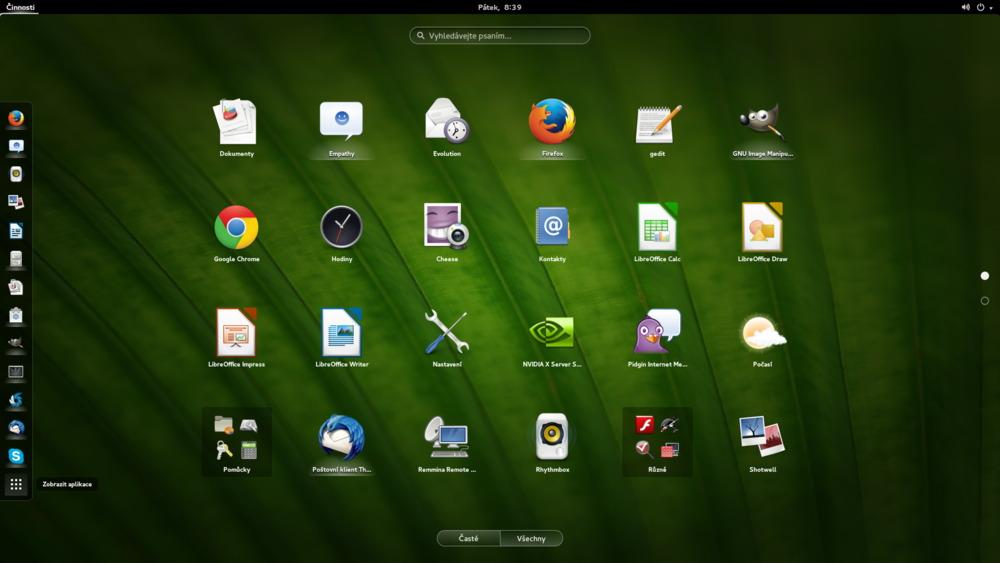Open the Kontakty app
The image size is (1000, 563).
click(552, 232)
